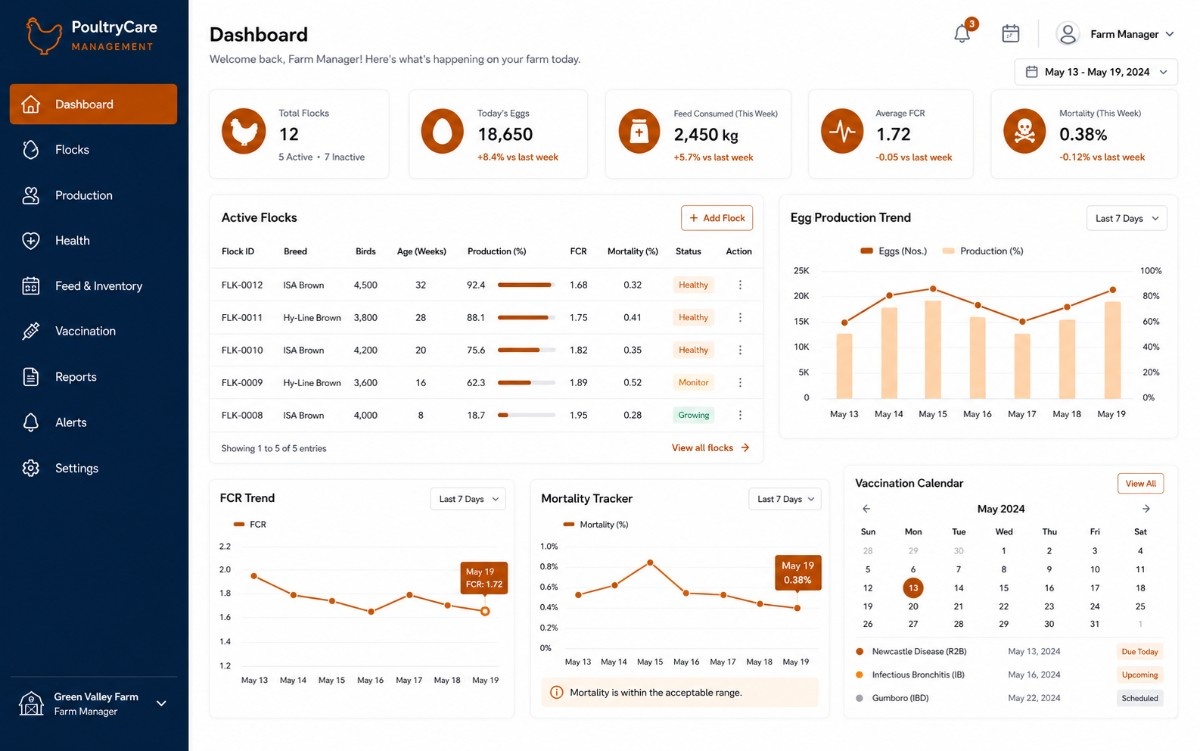Open the May 13 - May 19, 2024 date range picker

pyautogui.click(x=1096, y=72)
